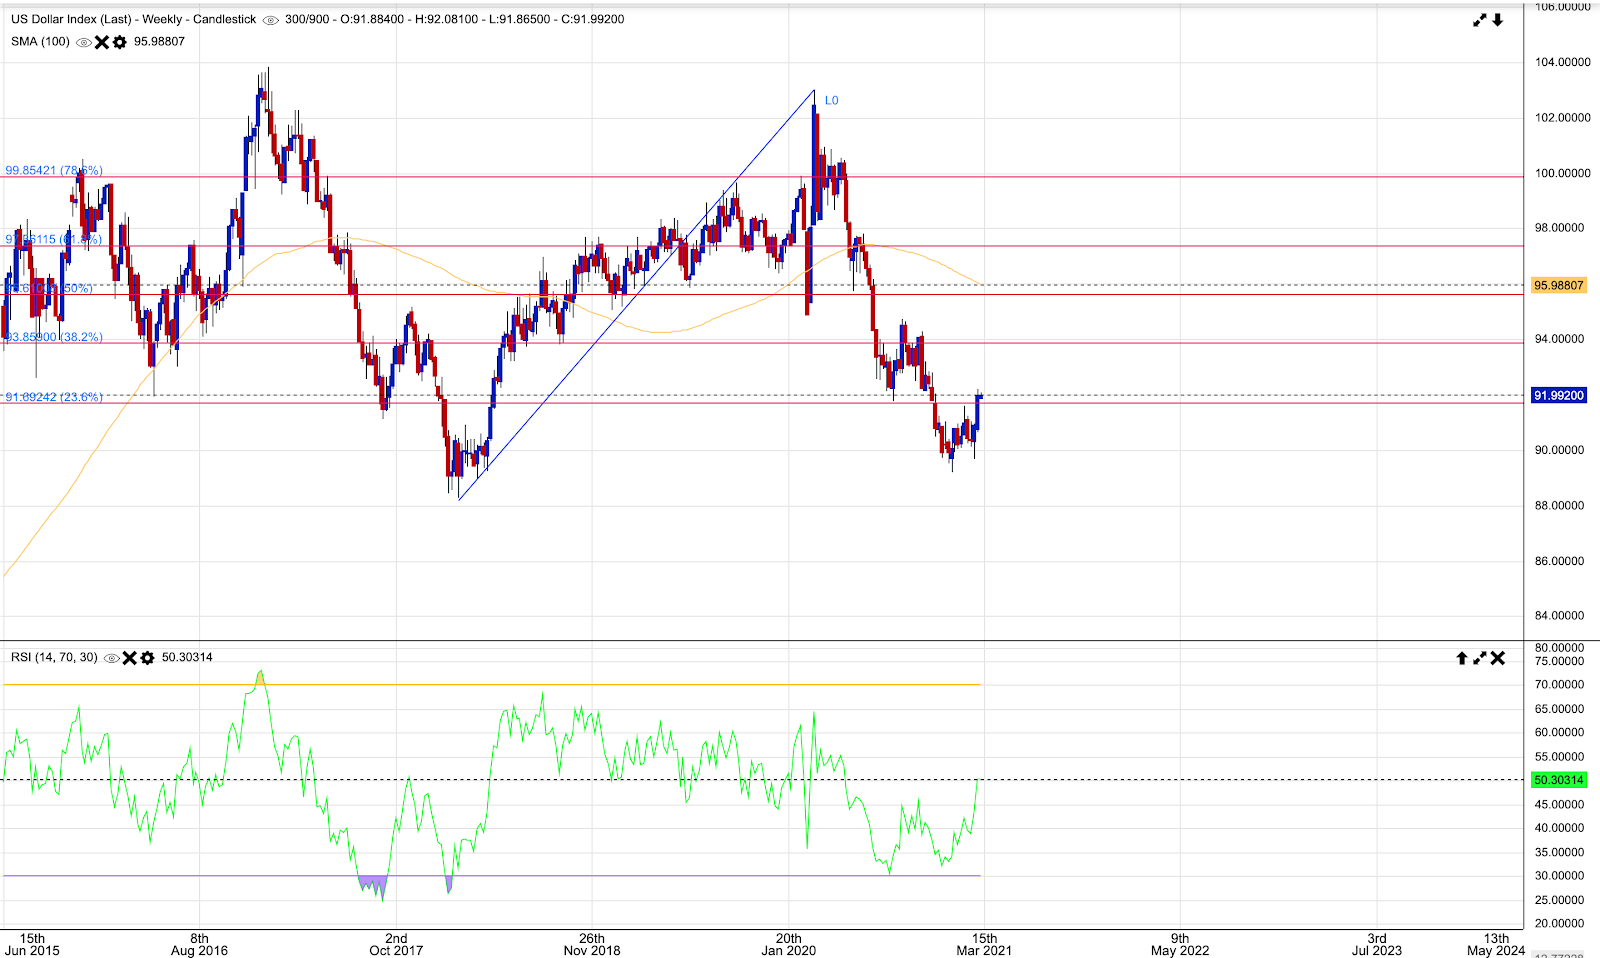Expand the RSI panel to full size
This screenshot has width=1600, height=958.
pyautogui.click(x=1480, y=658)
